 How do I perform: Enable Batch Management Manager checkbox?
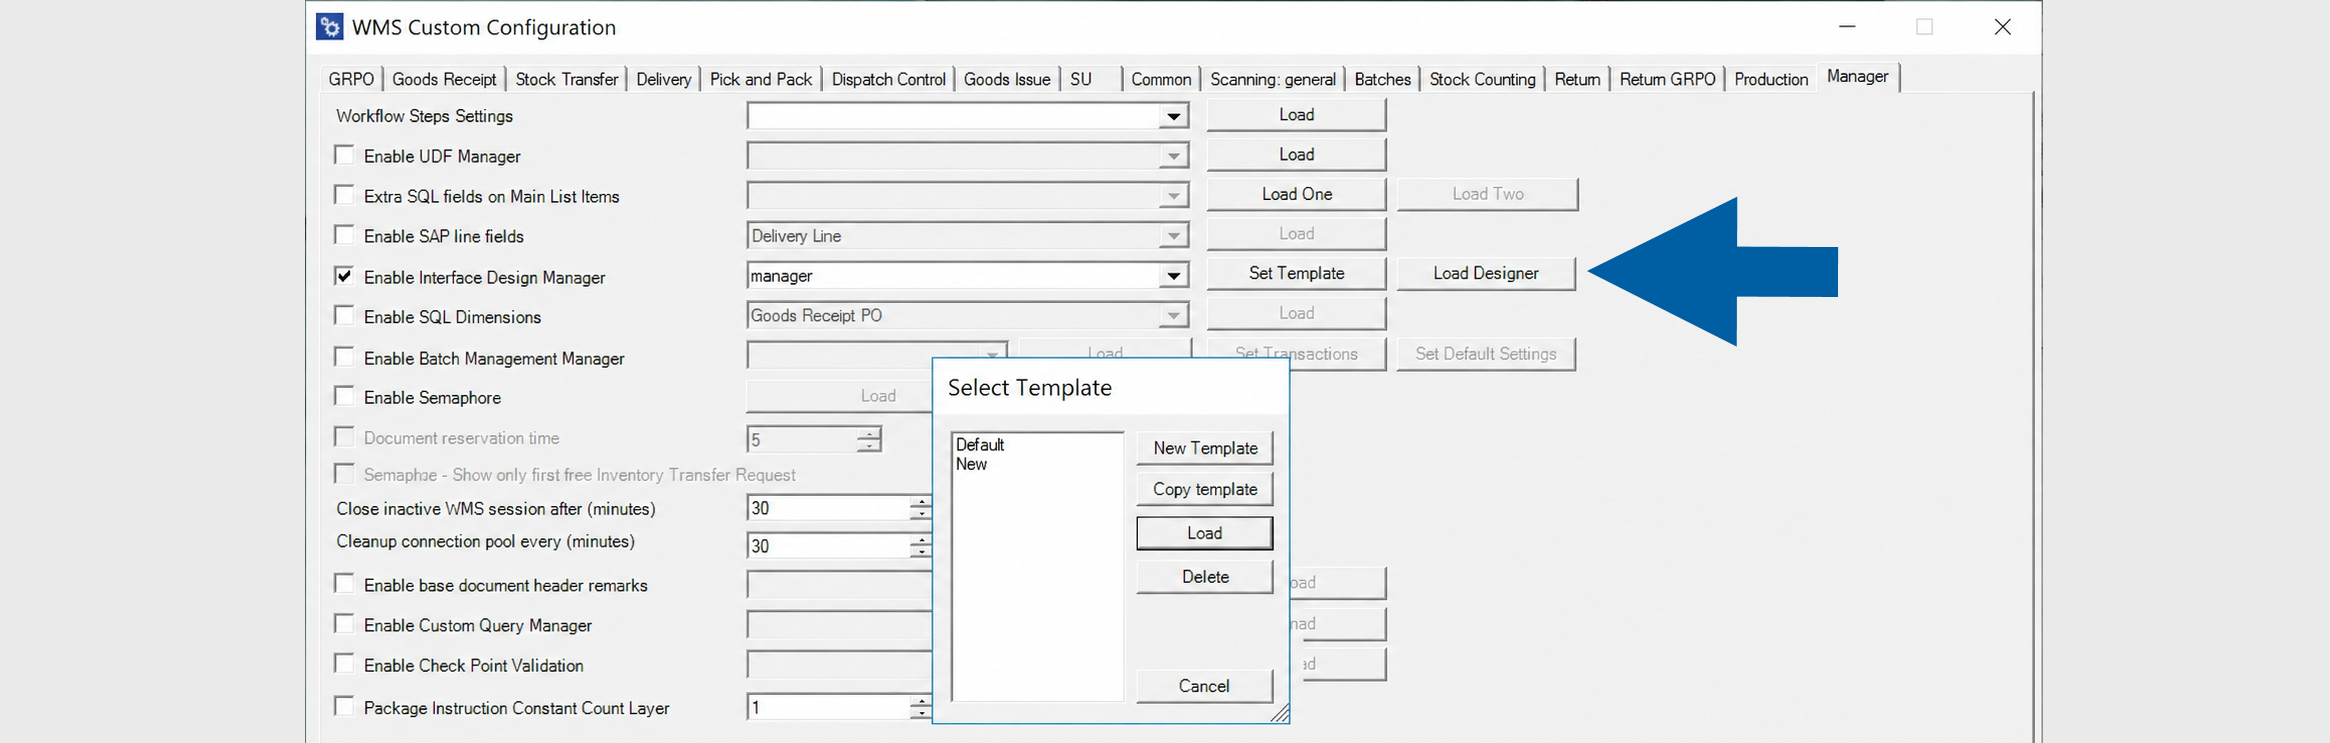[x=344, y=357]
